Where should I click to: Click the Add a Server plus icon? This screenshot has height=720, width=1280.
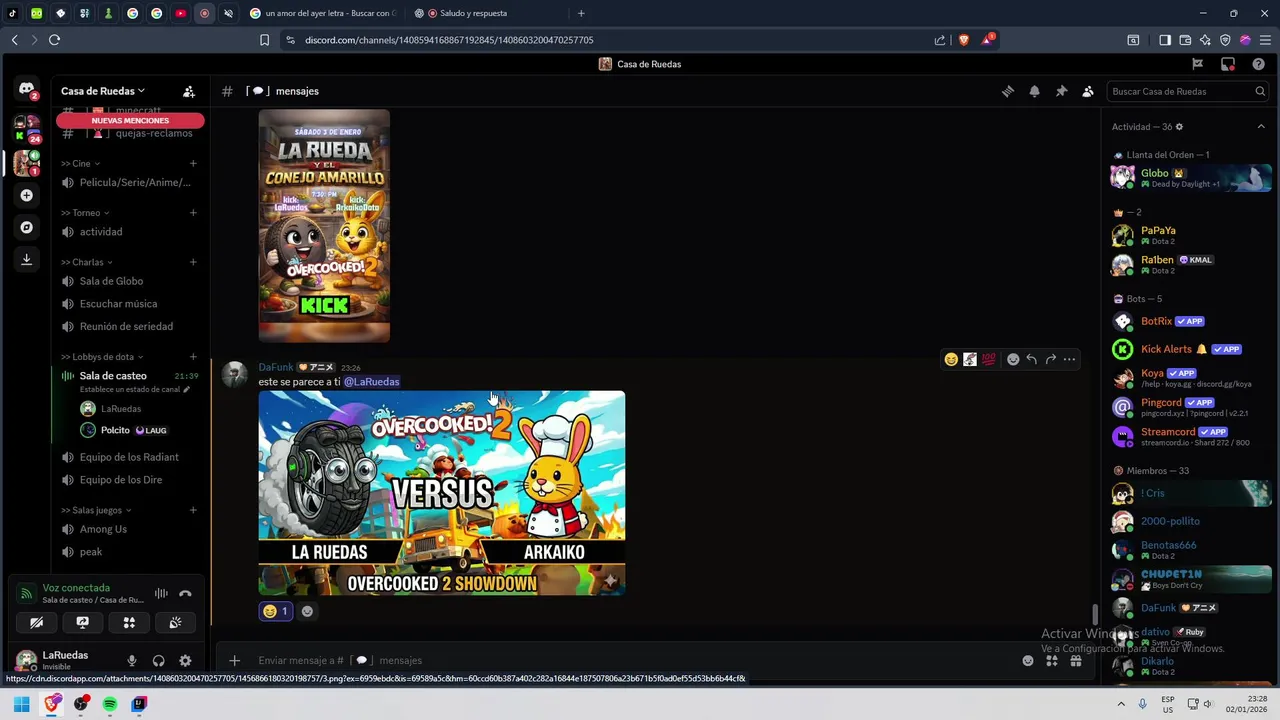(x=27, y=195)
